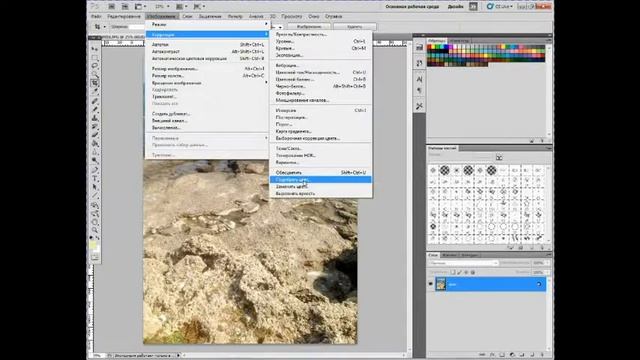Select the Pen tool

pos(95,170)
